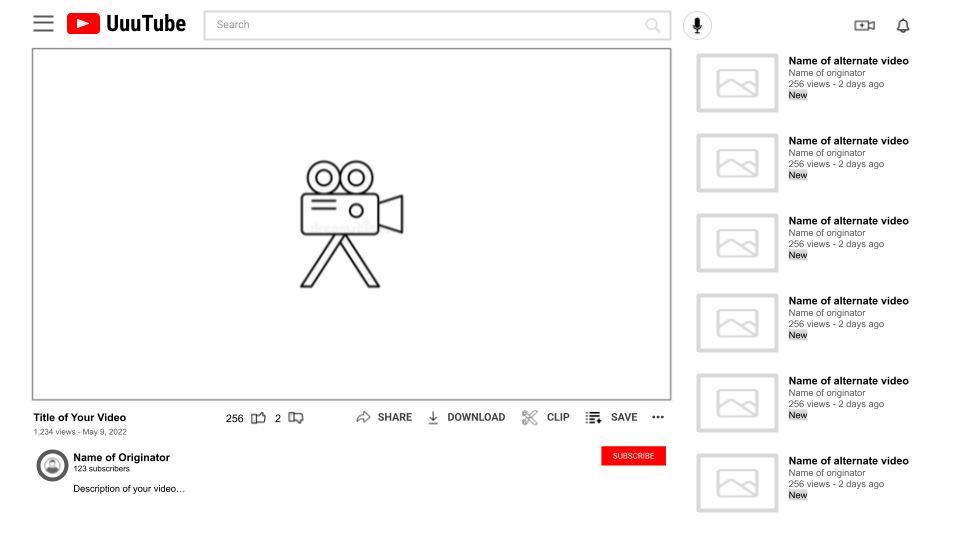Dislike the video with thumbs down
The image size is (960, 540).
pos(296,418)
